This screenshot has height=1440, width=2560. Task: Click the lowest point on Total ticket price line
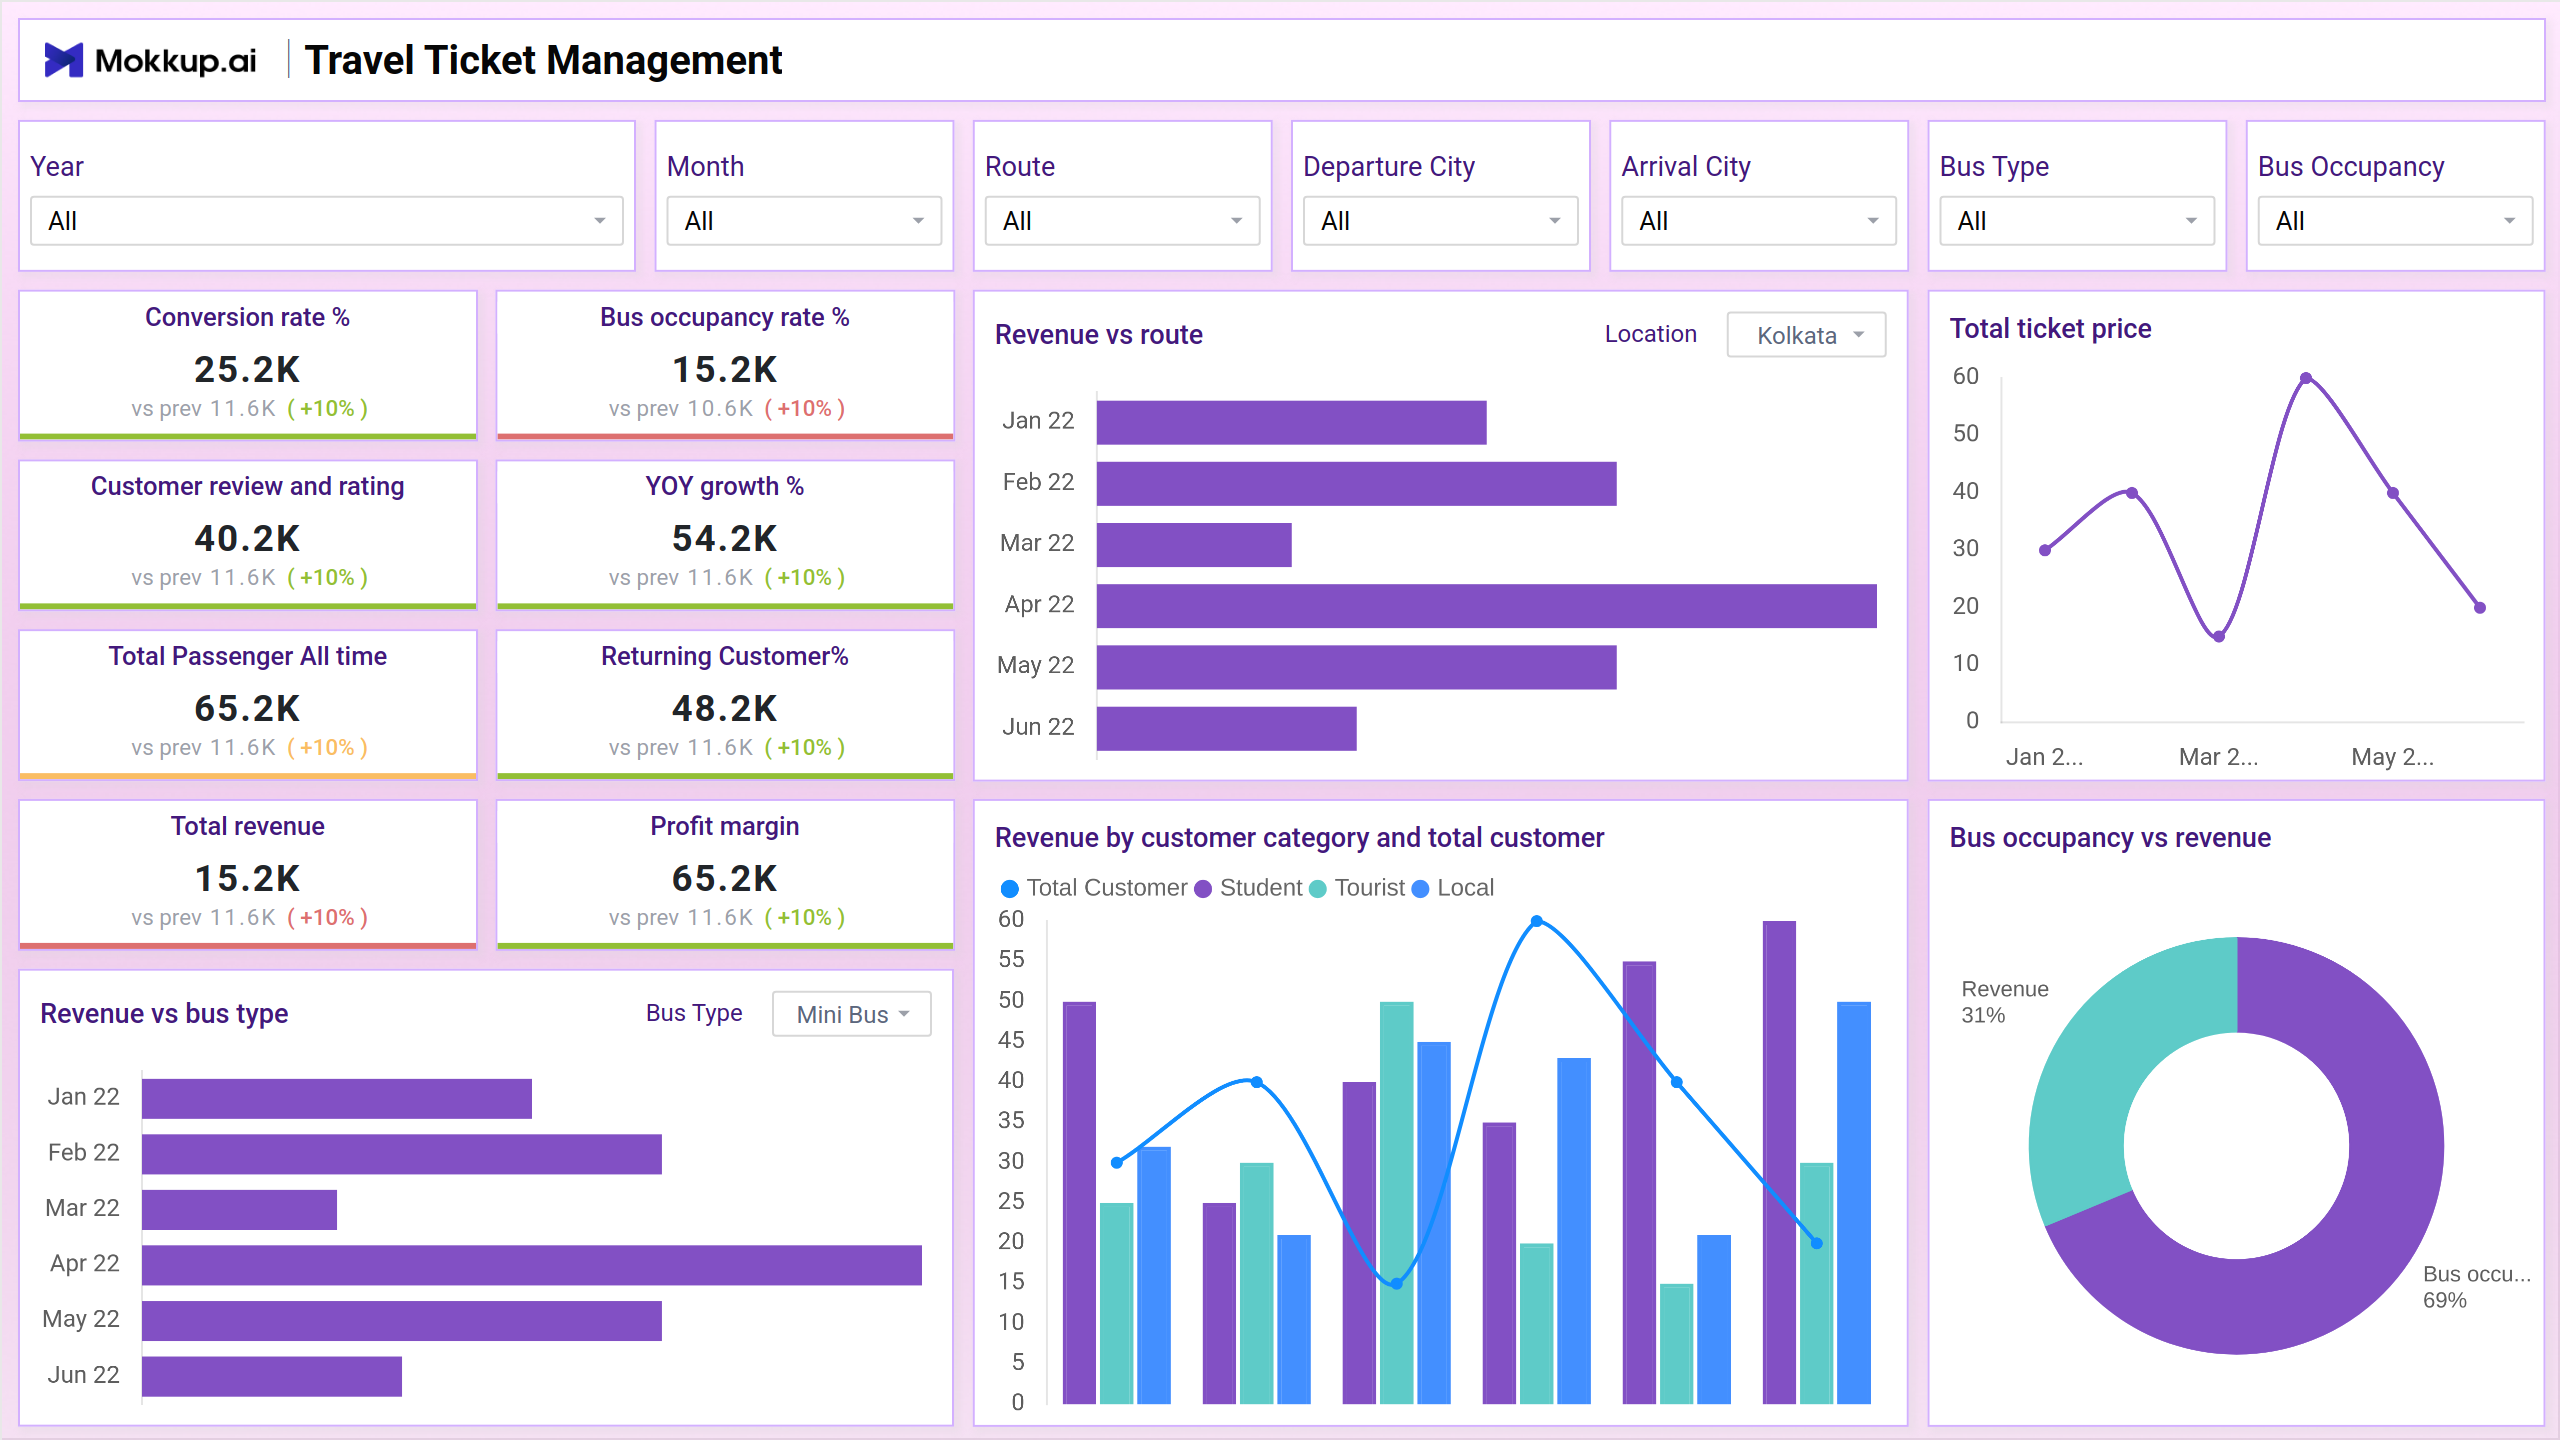coord(2219,636)
